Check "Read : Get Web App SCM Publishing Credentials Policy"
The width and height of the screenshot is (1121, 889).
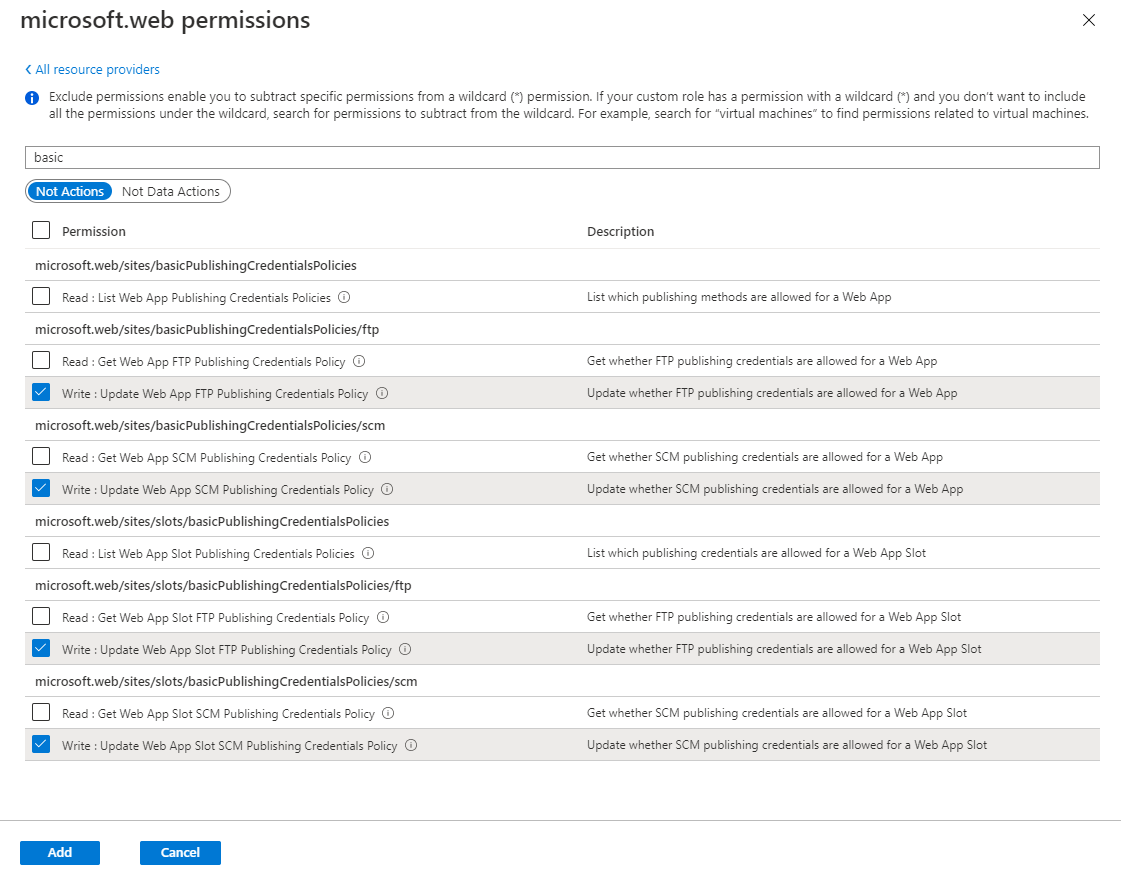(x=40, y=456)
